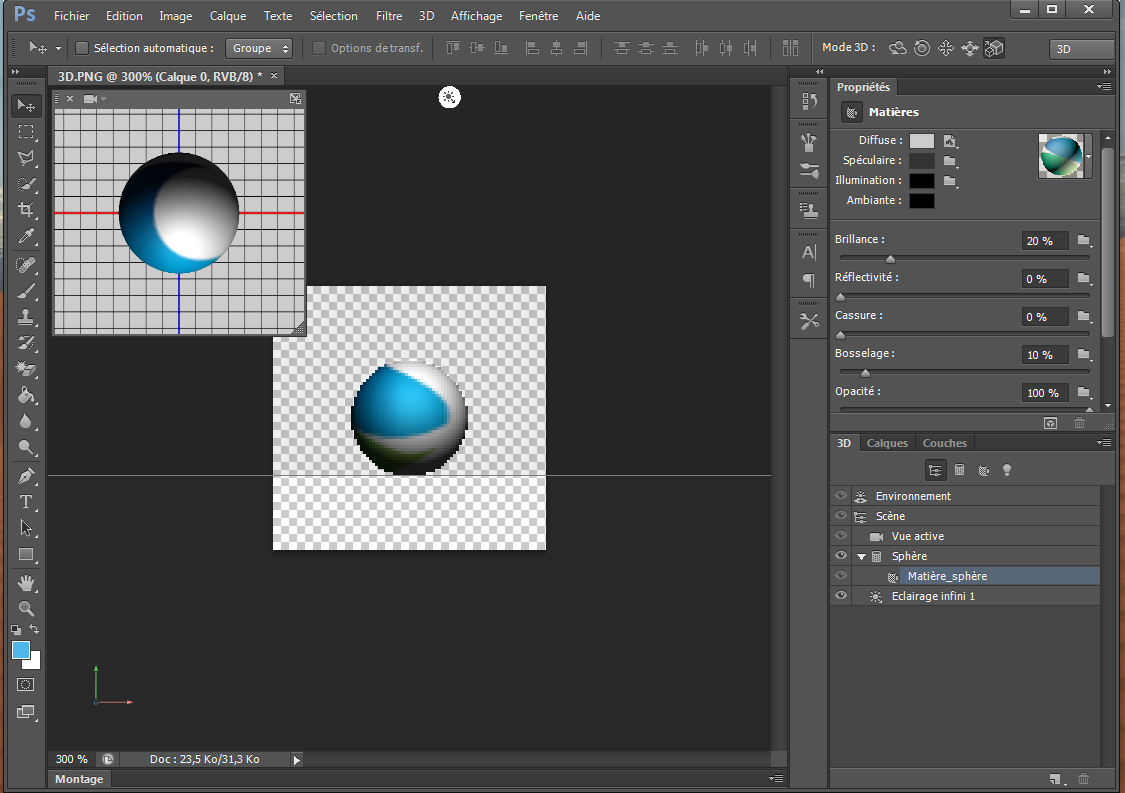Filter 3D panel by lights icon
Image resolution: width=1125 pixels, height=793 pixels.
[x=1008, y=470]
